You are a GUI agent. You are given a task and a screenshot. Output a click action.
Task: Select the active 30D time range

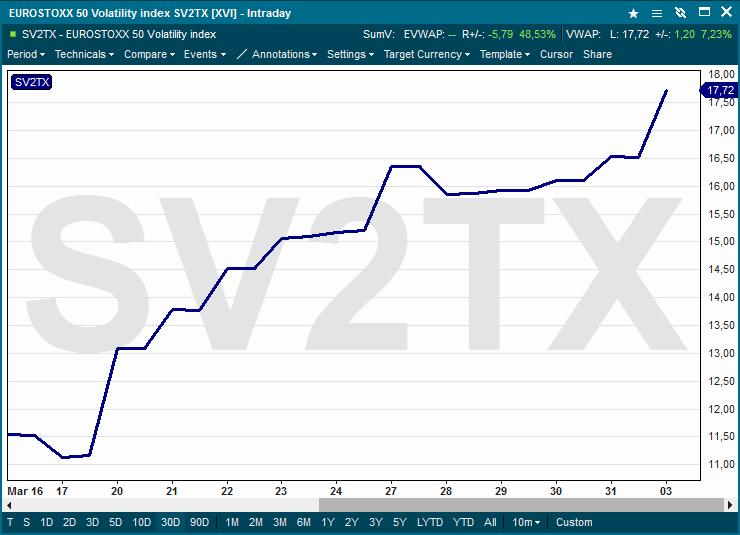pos(170,522)
